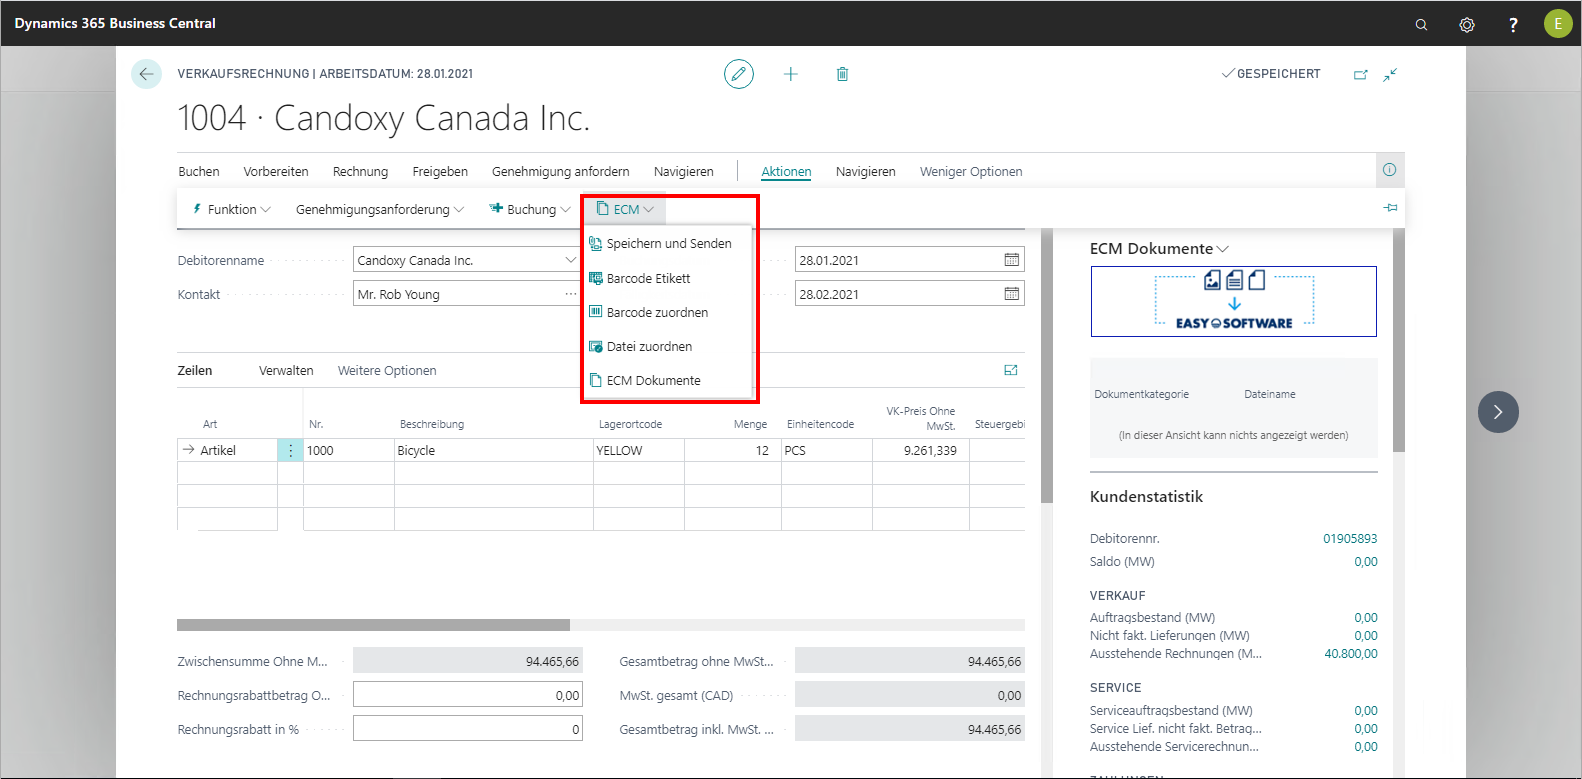The image size is (1582, 779).
Task: Click Weniger Optionen
Action: tap(971, 172)
